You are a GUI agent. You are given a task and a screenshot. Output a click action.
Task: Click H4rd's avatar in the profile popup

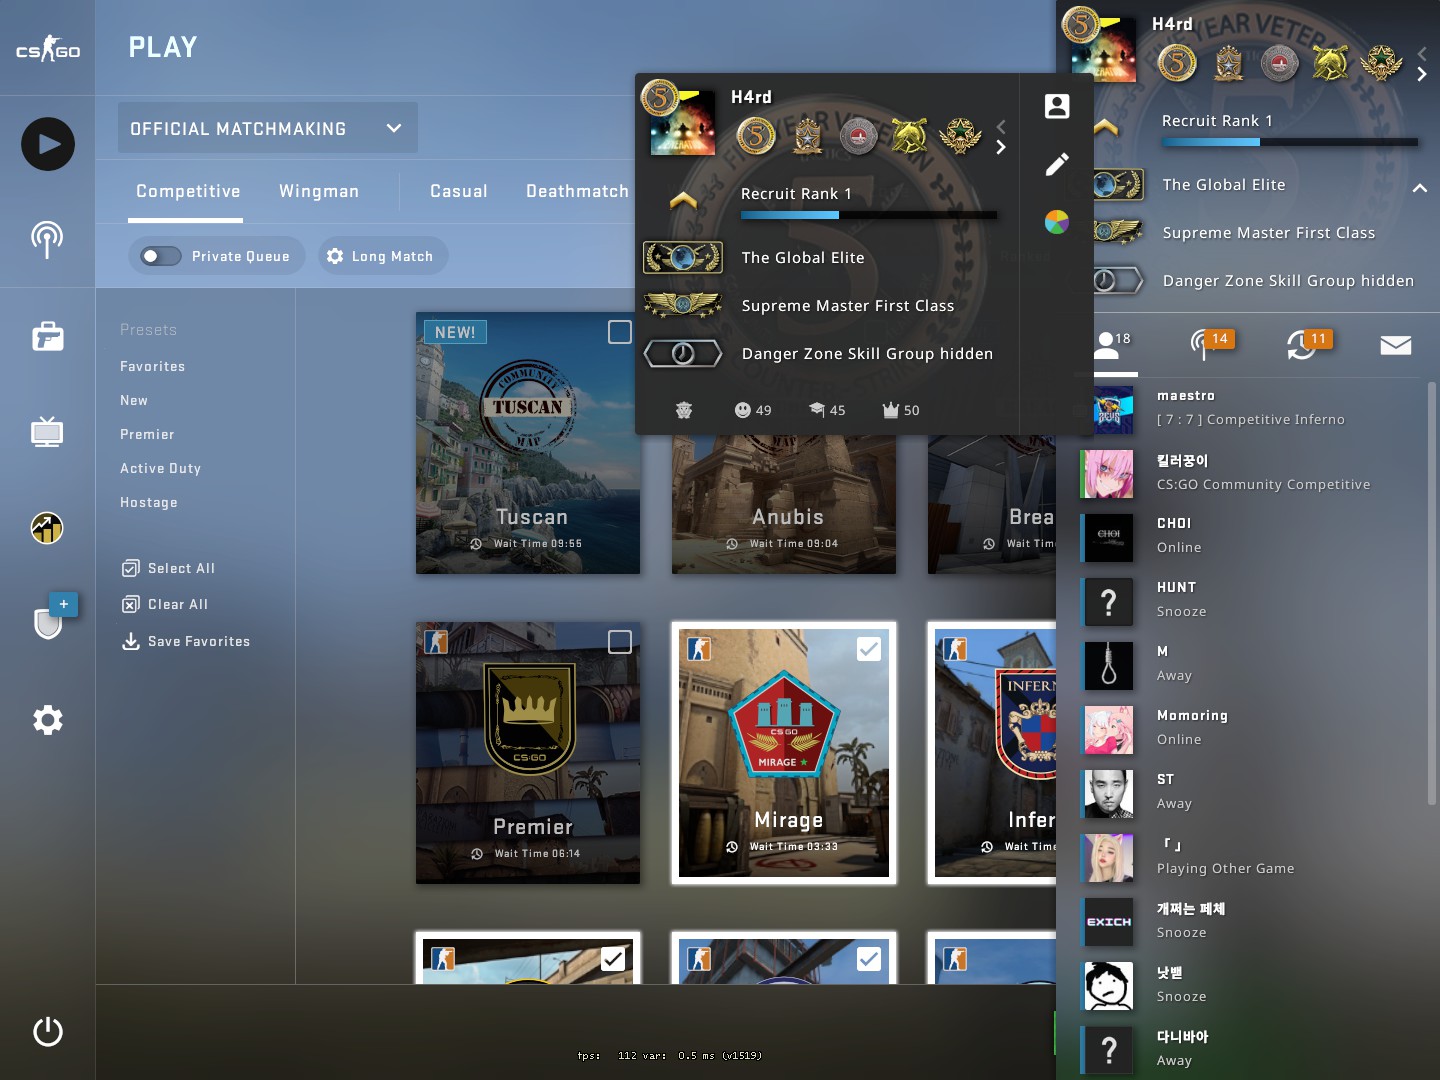coord(683,122)
